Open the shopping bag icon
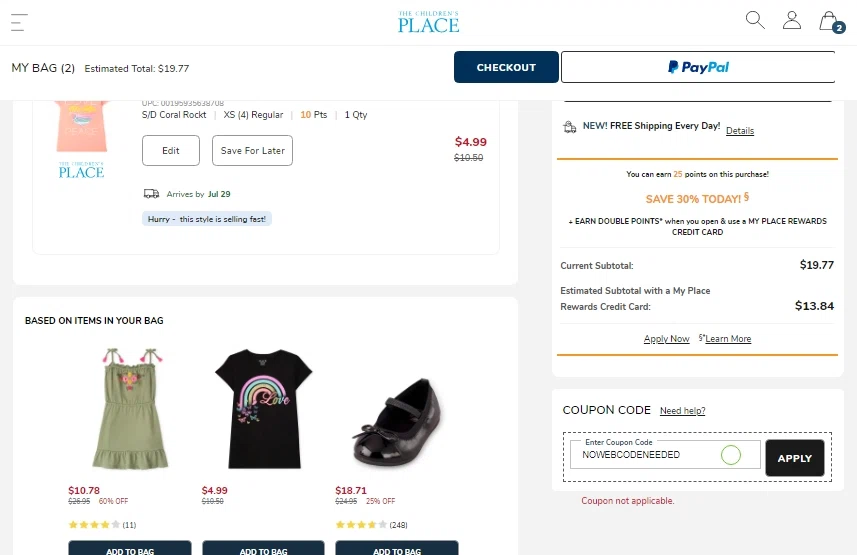The image size is (857, 555). pos(829,21)
